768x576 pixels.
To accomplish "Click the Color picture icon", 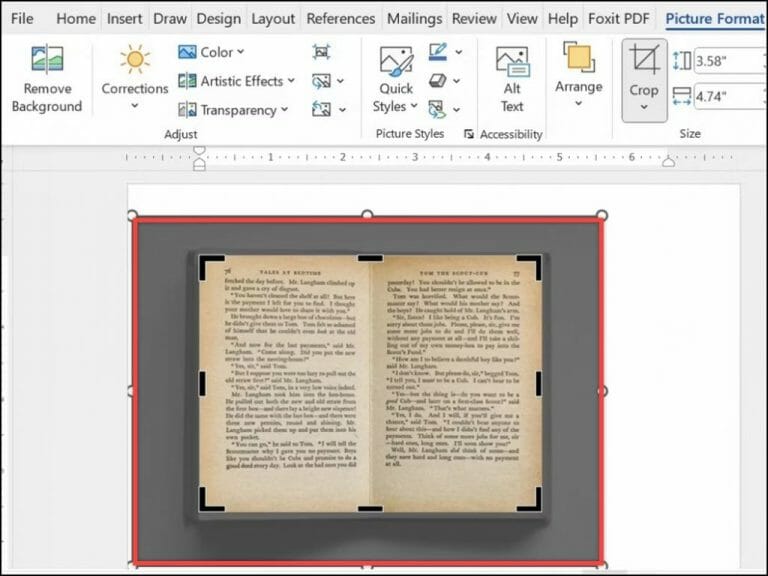I will pos(187,52).
